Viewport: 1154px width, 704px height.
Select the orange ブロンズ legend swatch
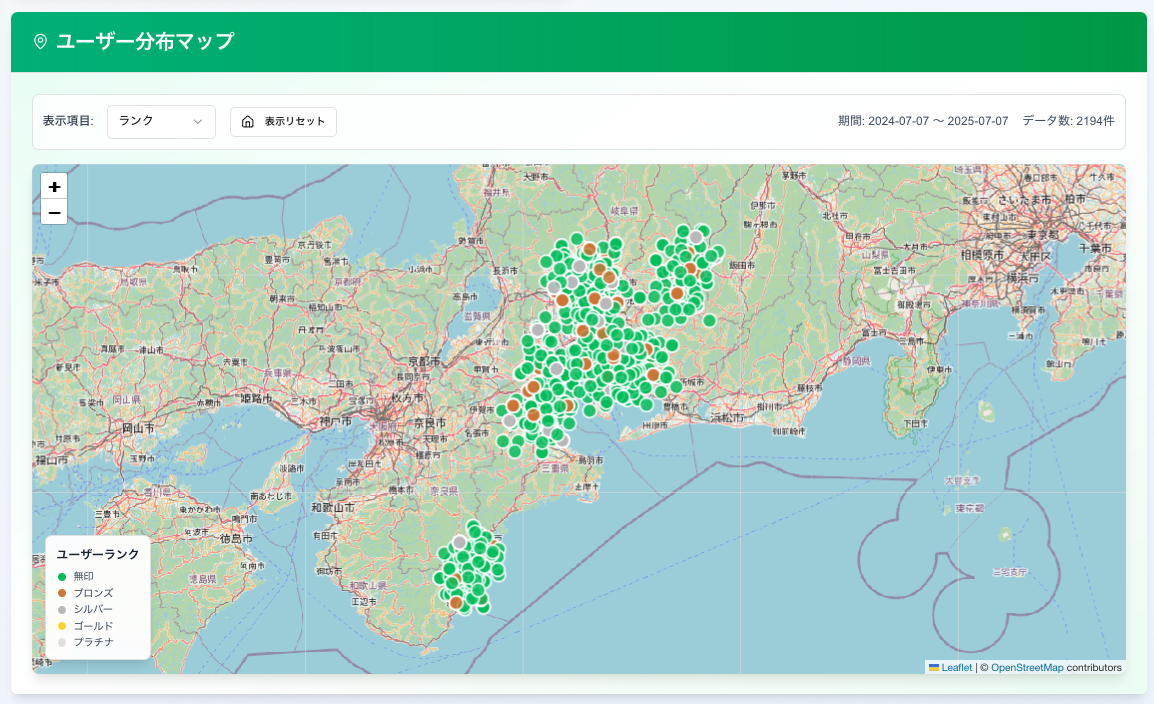pyautogui.click(x=62, y=593)
